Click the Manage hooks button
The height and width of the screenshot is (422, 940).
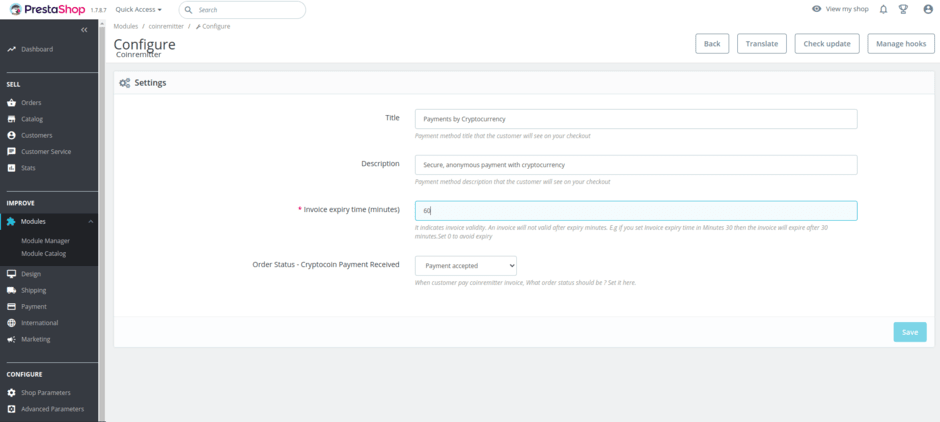(x=901, y=44)
